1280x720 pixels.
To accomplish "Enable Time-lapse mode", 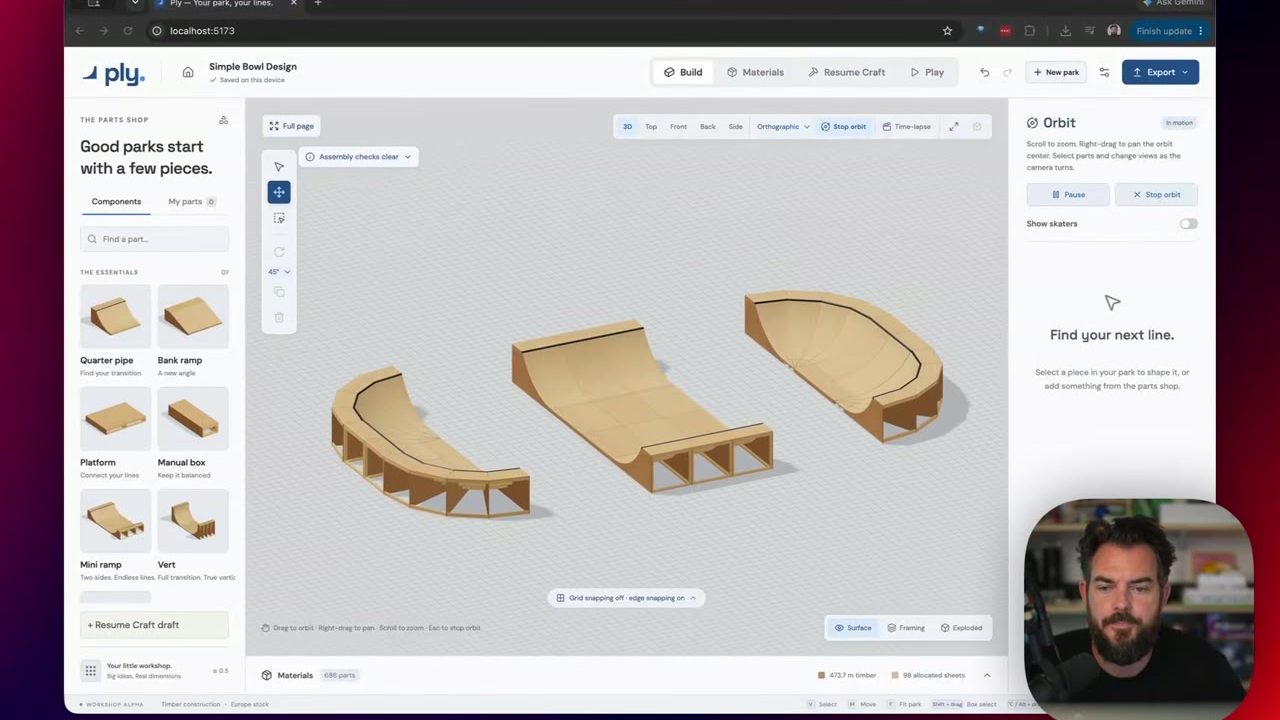I will pyautogui.click(x=906, y=127).
